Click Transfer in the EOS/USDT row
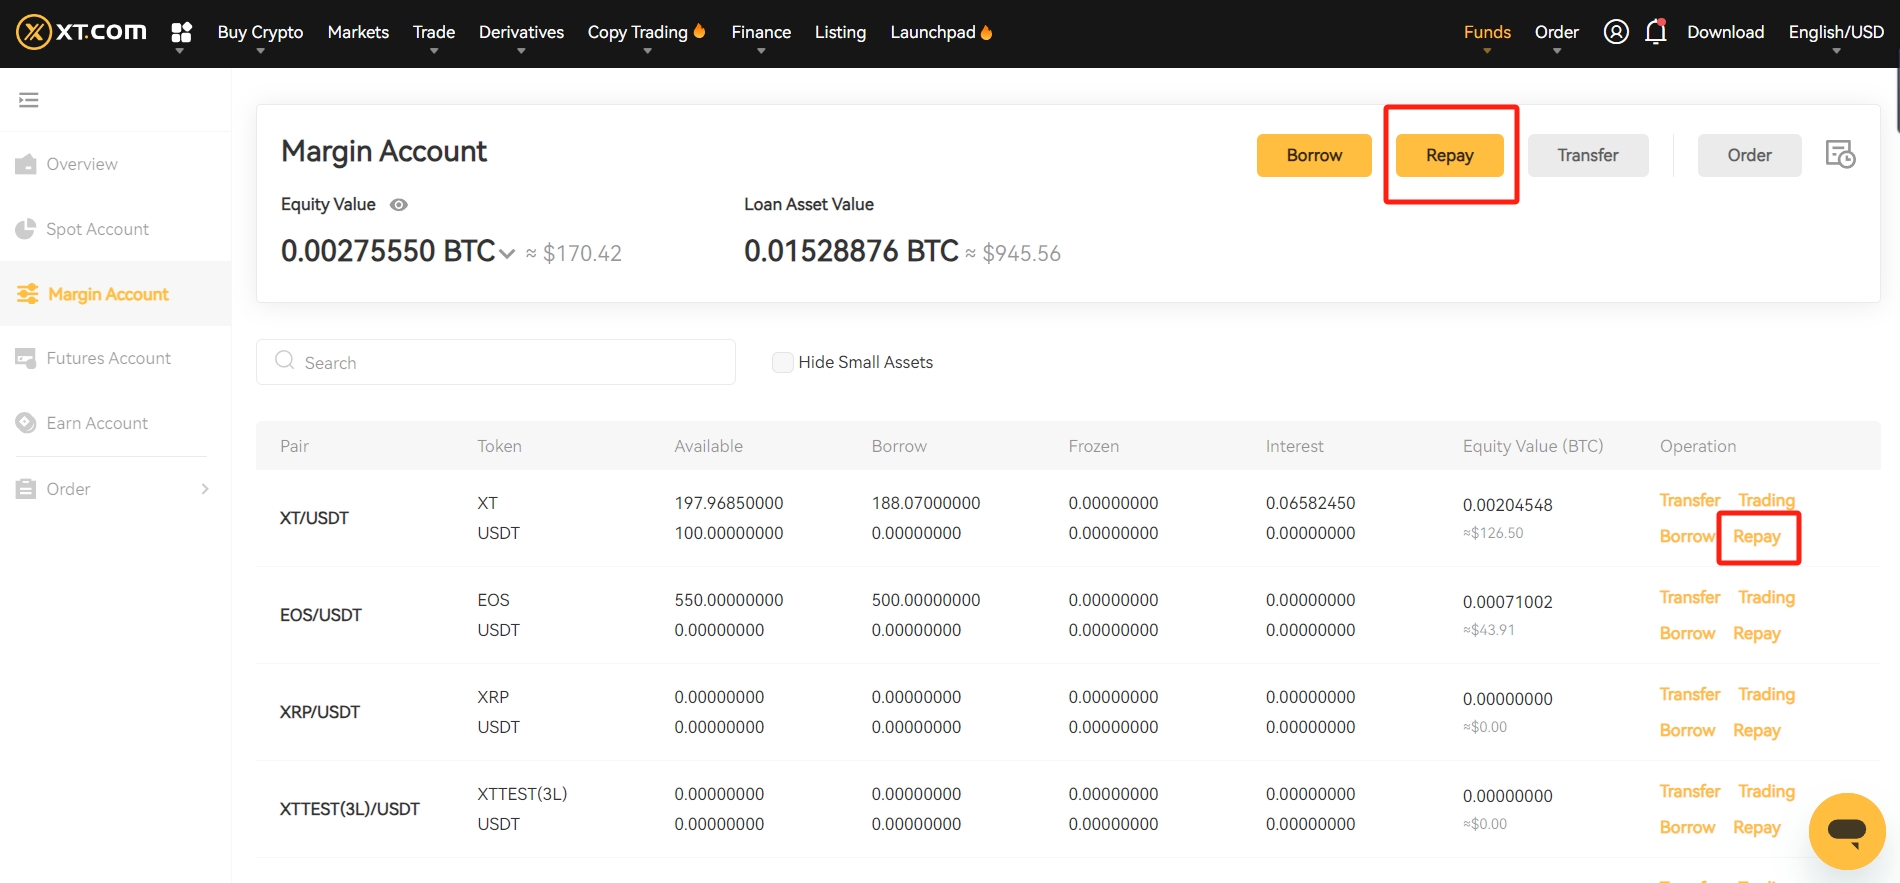This screenshot has height=883, width=1900. coord(1690,597)
